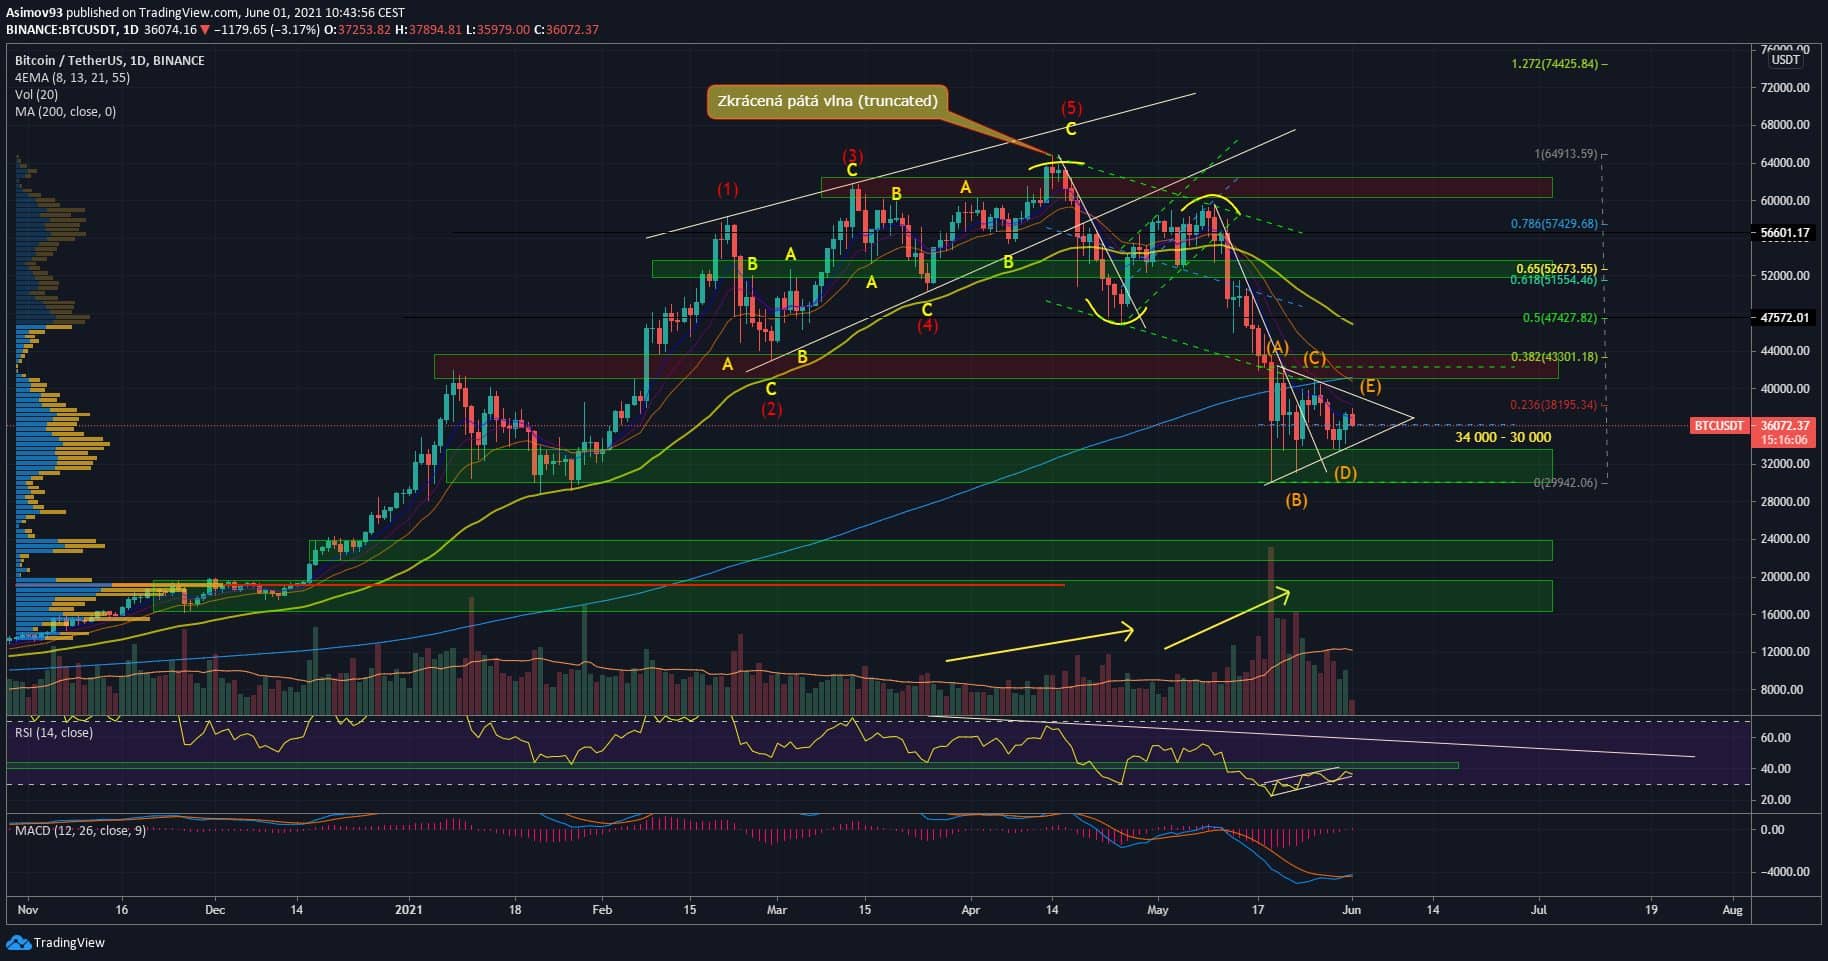Select the 47572.01 horizontal line price label

click(1785, 318)
